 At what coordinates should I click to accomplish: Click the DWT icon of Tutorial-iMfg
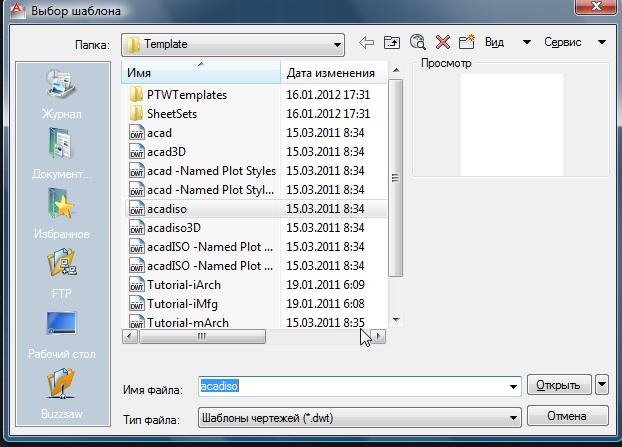137,304
